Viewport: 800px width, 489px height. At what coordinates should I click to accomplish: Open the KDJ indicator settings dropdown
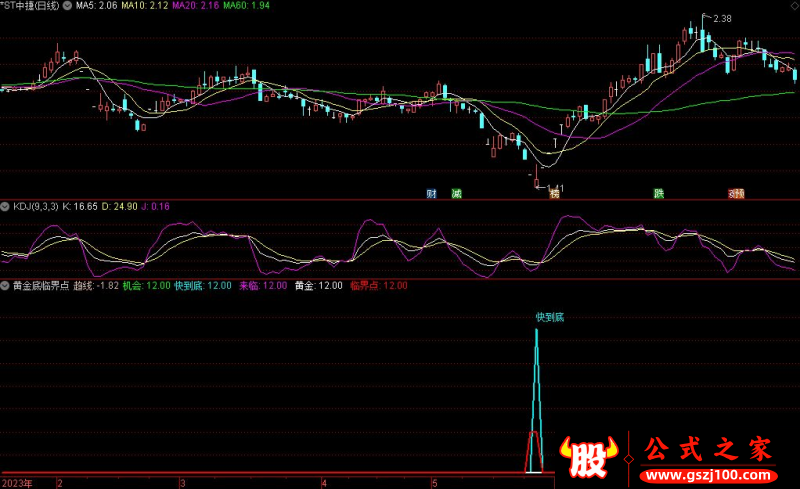point(5,207)
